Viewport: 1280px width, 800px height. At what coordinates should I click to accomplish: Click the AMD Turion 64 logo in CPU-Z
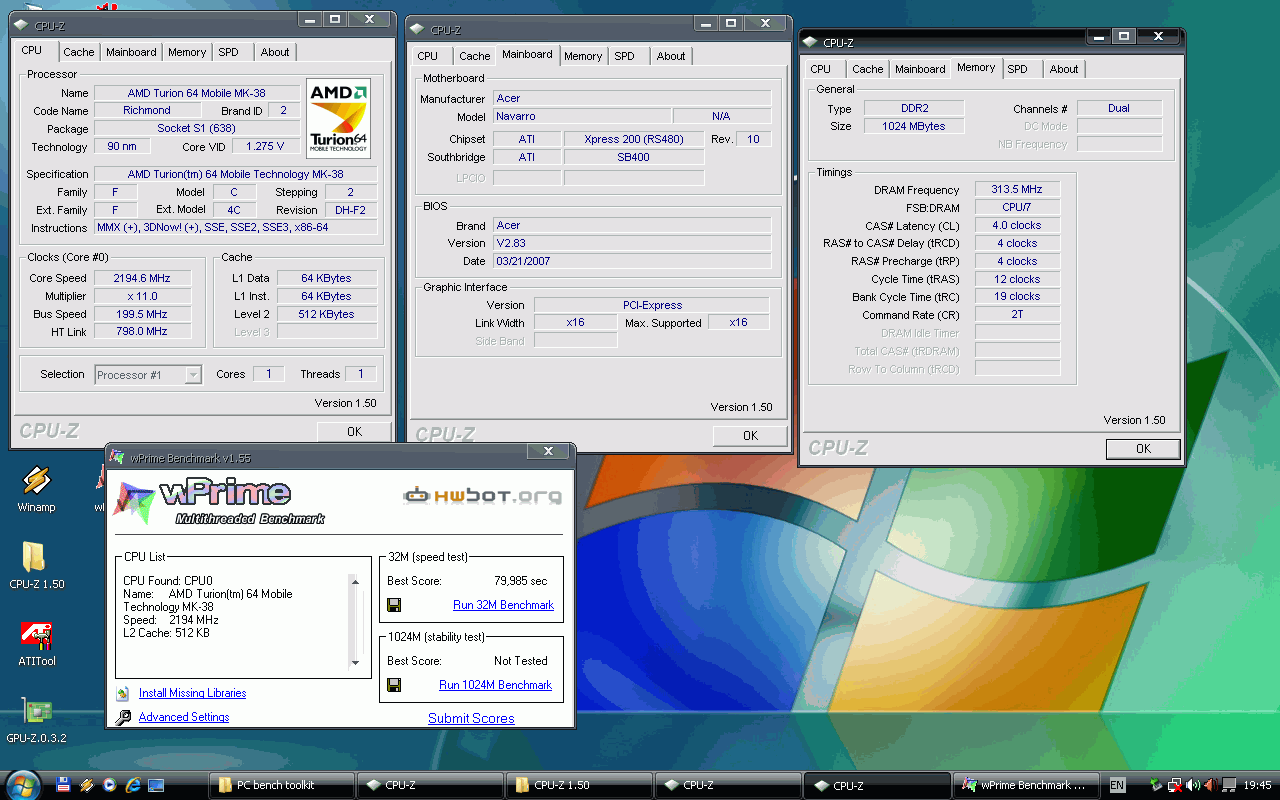tap(338, 118)
